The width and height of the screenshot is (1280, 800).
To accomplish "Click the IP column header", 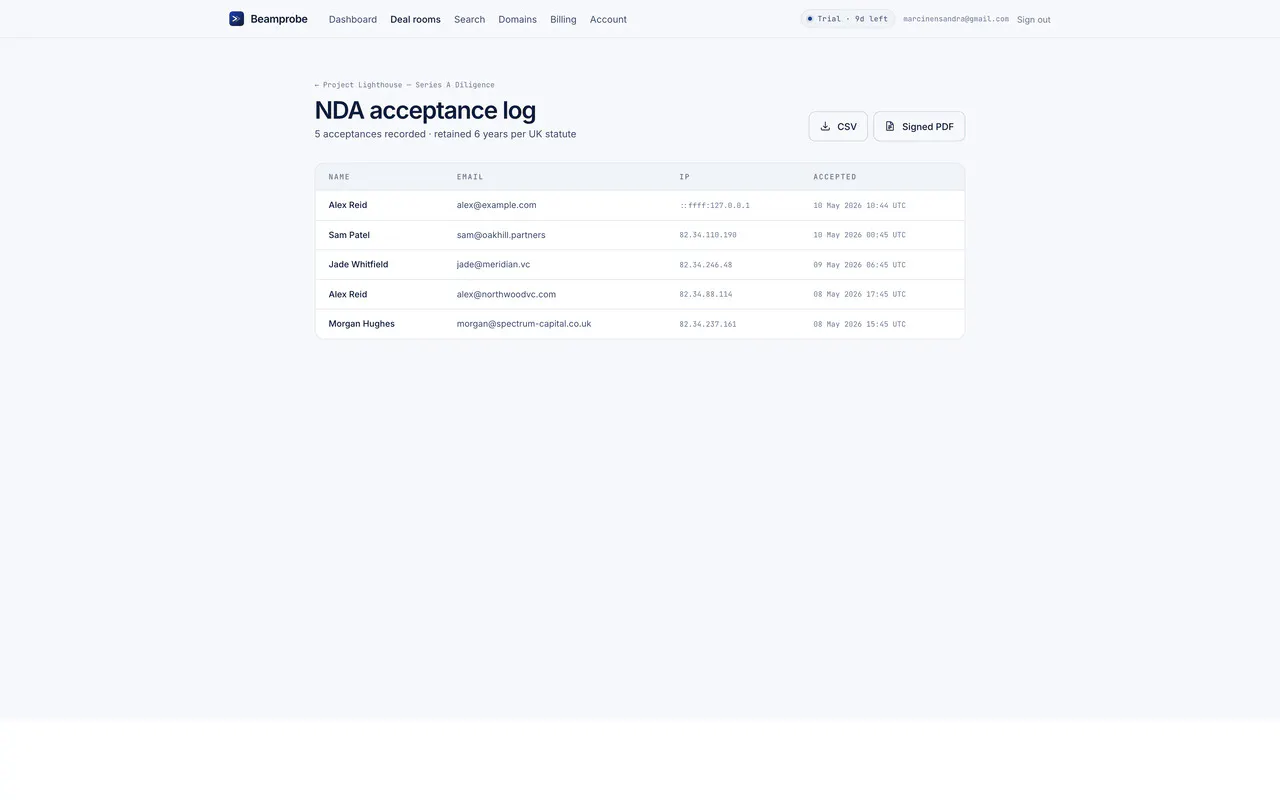I will click(685, 177).
